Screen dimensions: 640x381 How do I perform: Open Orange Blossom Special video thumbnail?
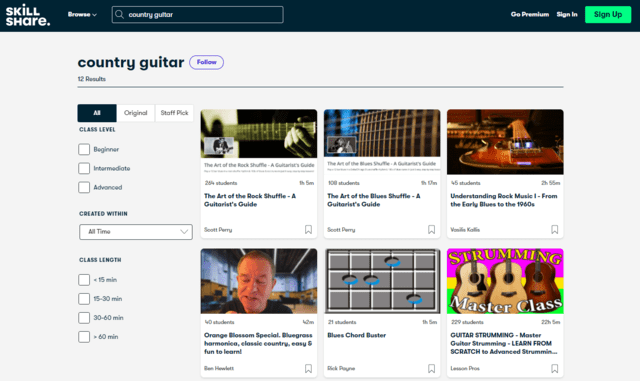coord(259,281)
